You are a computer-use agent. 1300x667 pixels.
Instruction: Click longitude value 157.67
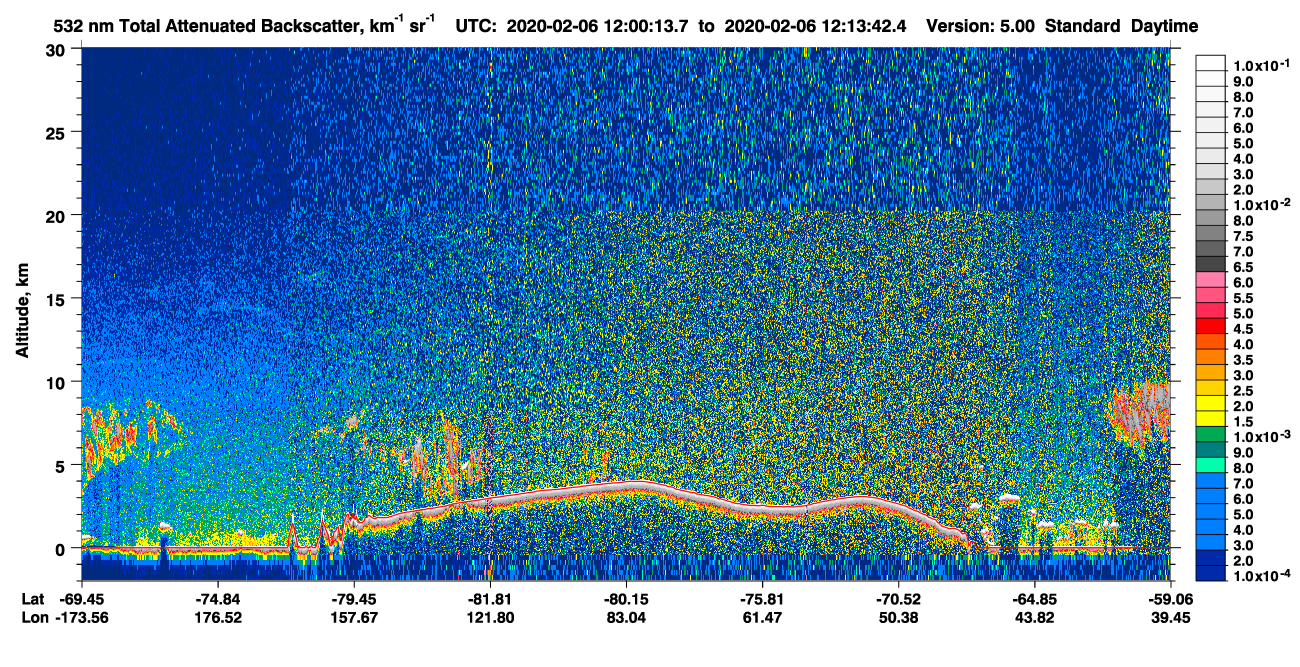[x=354, y=618]
